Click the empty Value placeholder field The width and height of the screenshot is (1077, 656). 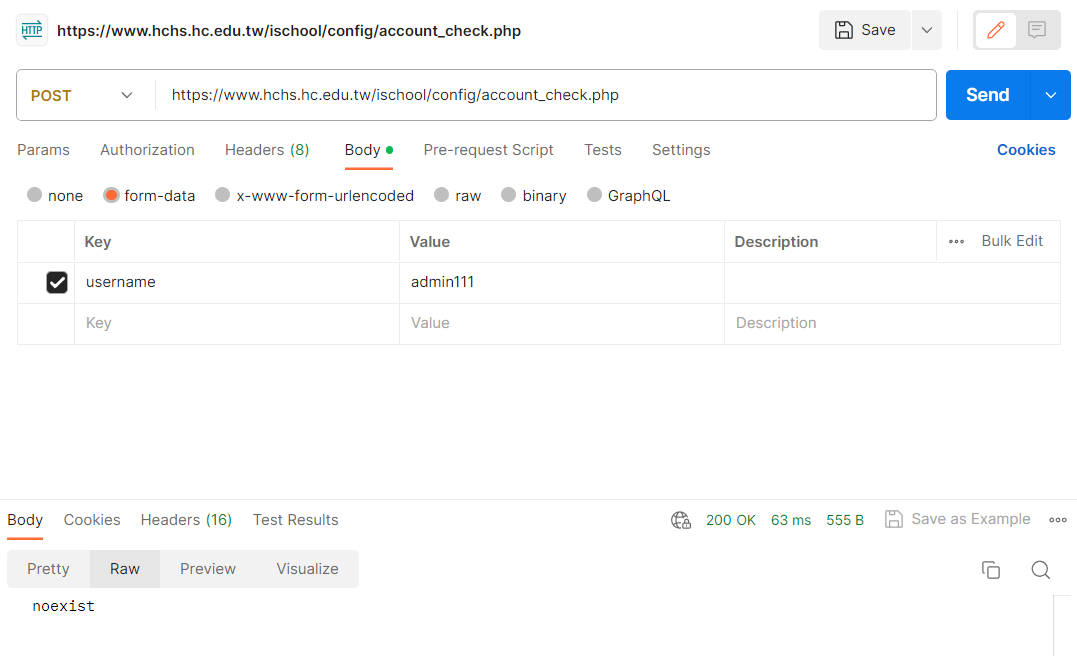click(x=562, y=324)
